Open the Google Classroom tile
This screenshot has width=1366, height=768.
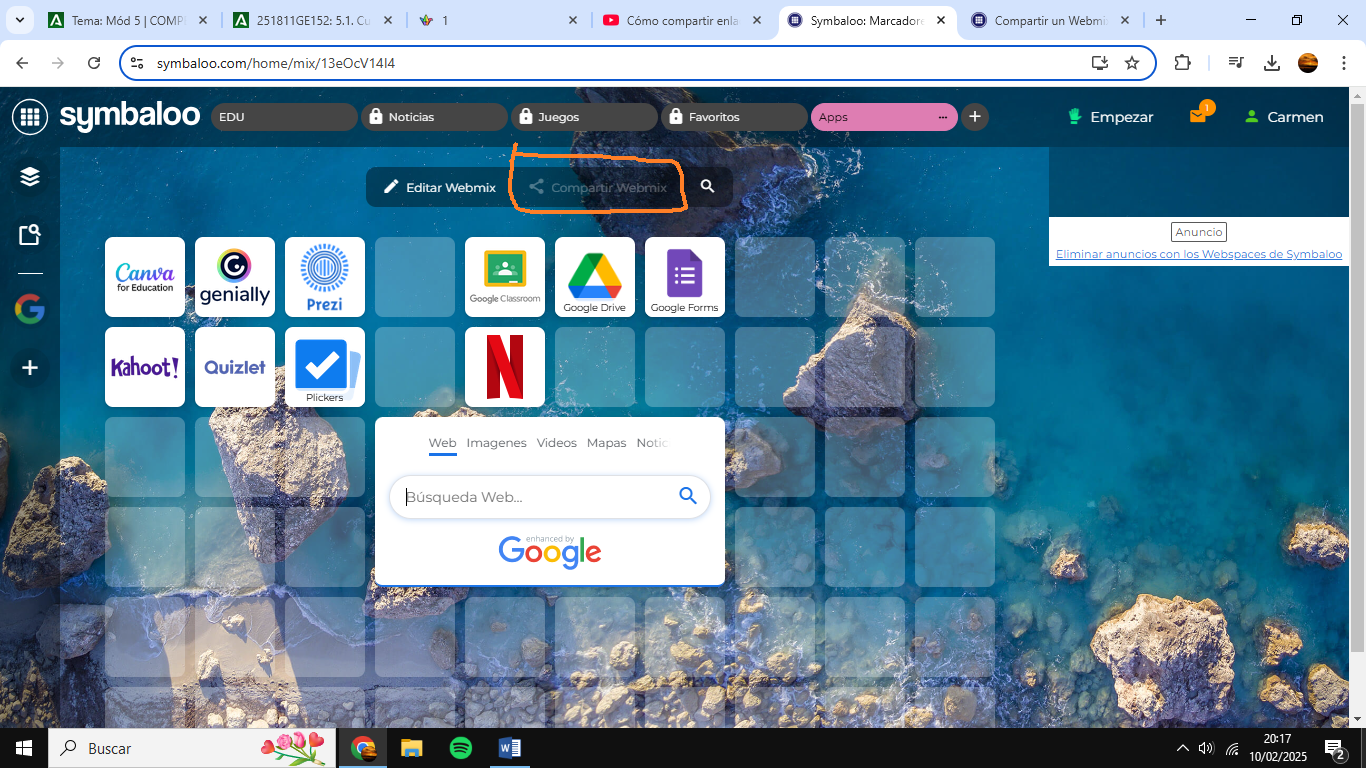pyautogui.click(x=505, y=277)
